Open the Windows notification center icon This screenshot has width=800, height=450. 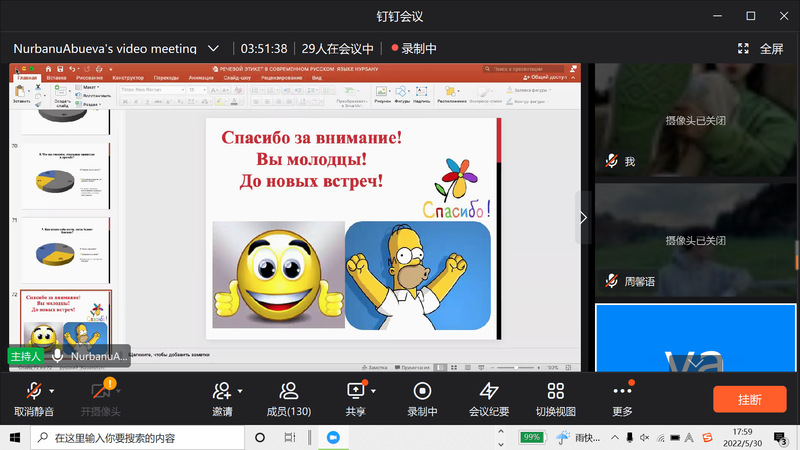(780, 438)
